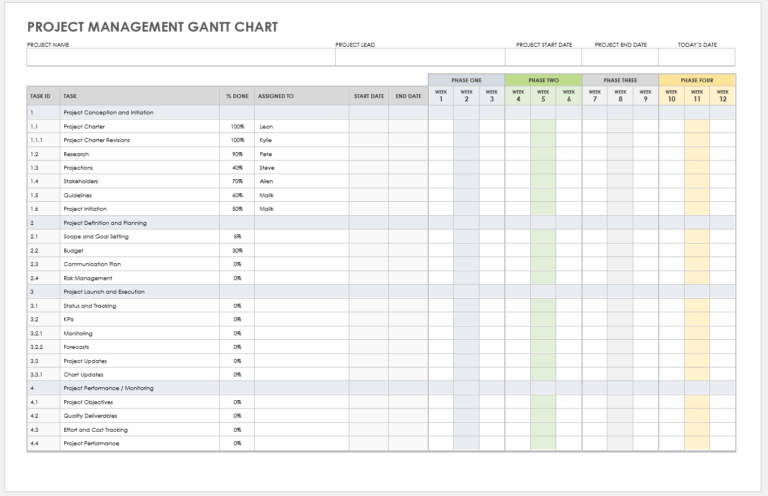Screen dimensions: 768x496
Task: Click the Chart Updates task cell
Action: coord(140,375)
